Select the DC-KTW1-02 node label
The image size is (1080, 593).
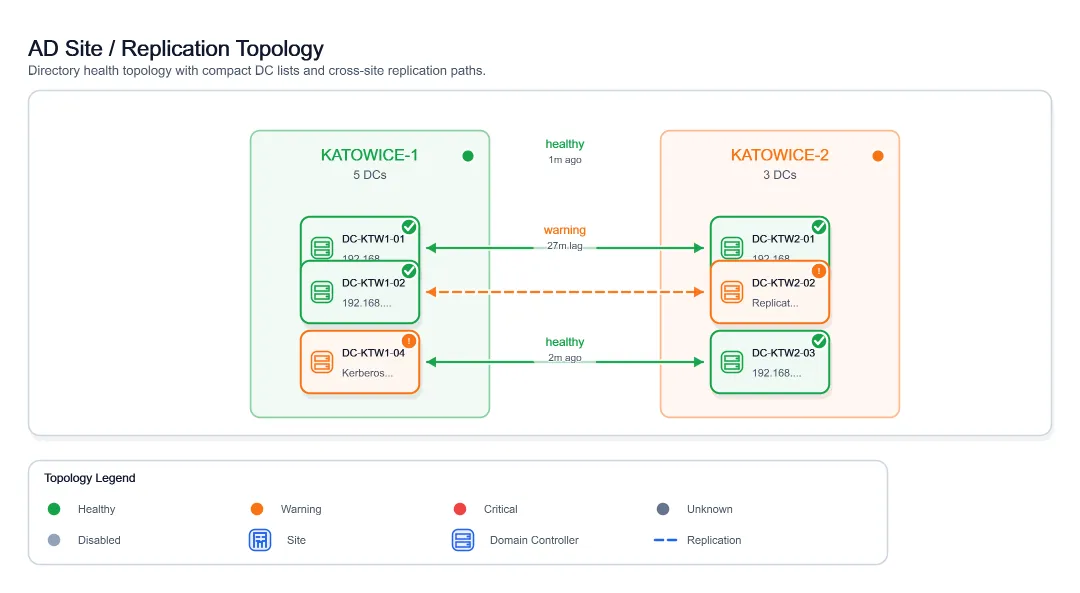tap(373, 283)
